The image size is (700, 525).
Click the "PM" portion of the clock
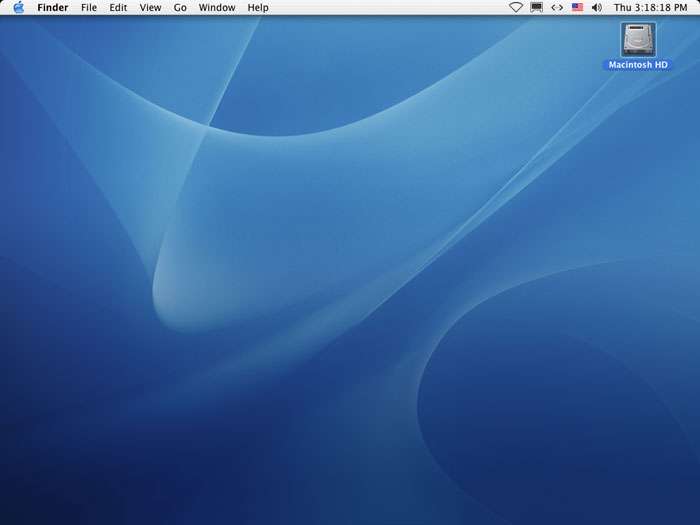click(680, 7)
